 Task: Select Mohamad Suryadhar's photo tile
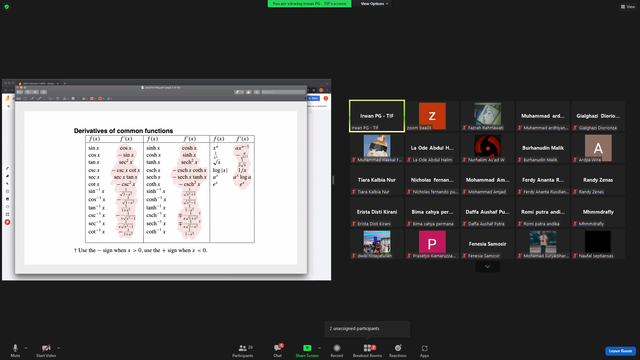(542, 244)
